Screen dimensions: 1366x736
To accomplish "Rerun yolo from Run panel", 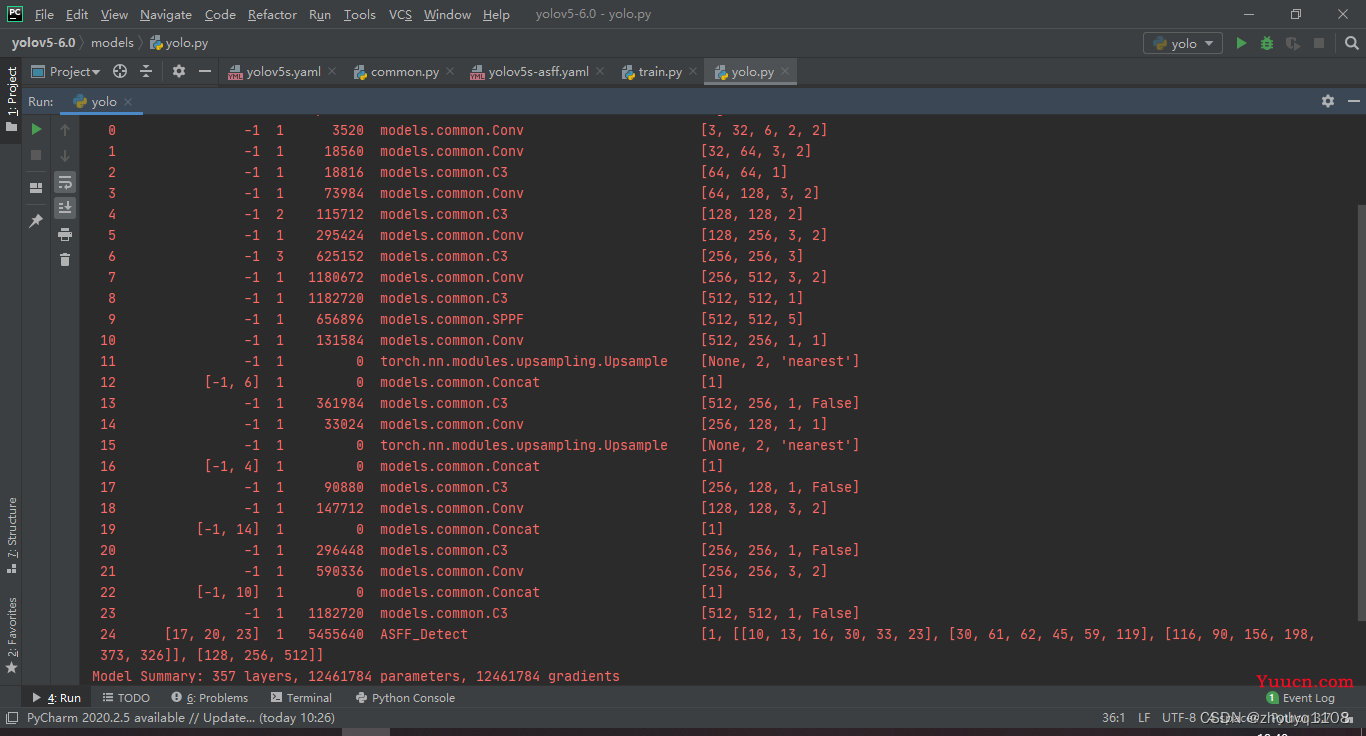I will click(x=36, y=129).
